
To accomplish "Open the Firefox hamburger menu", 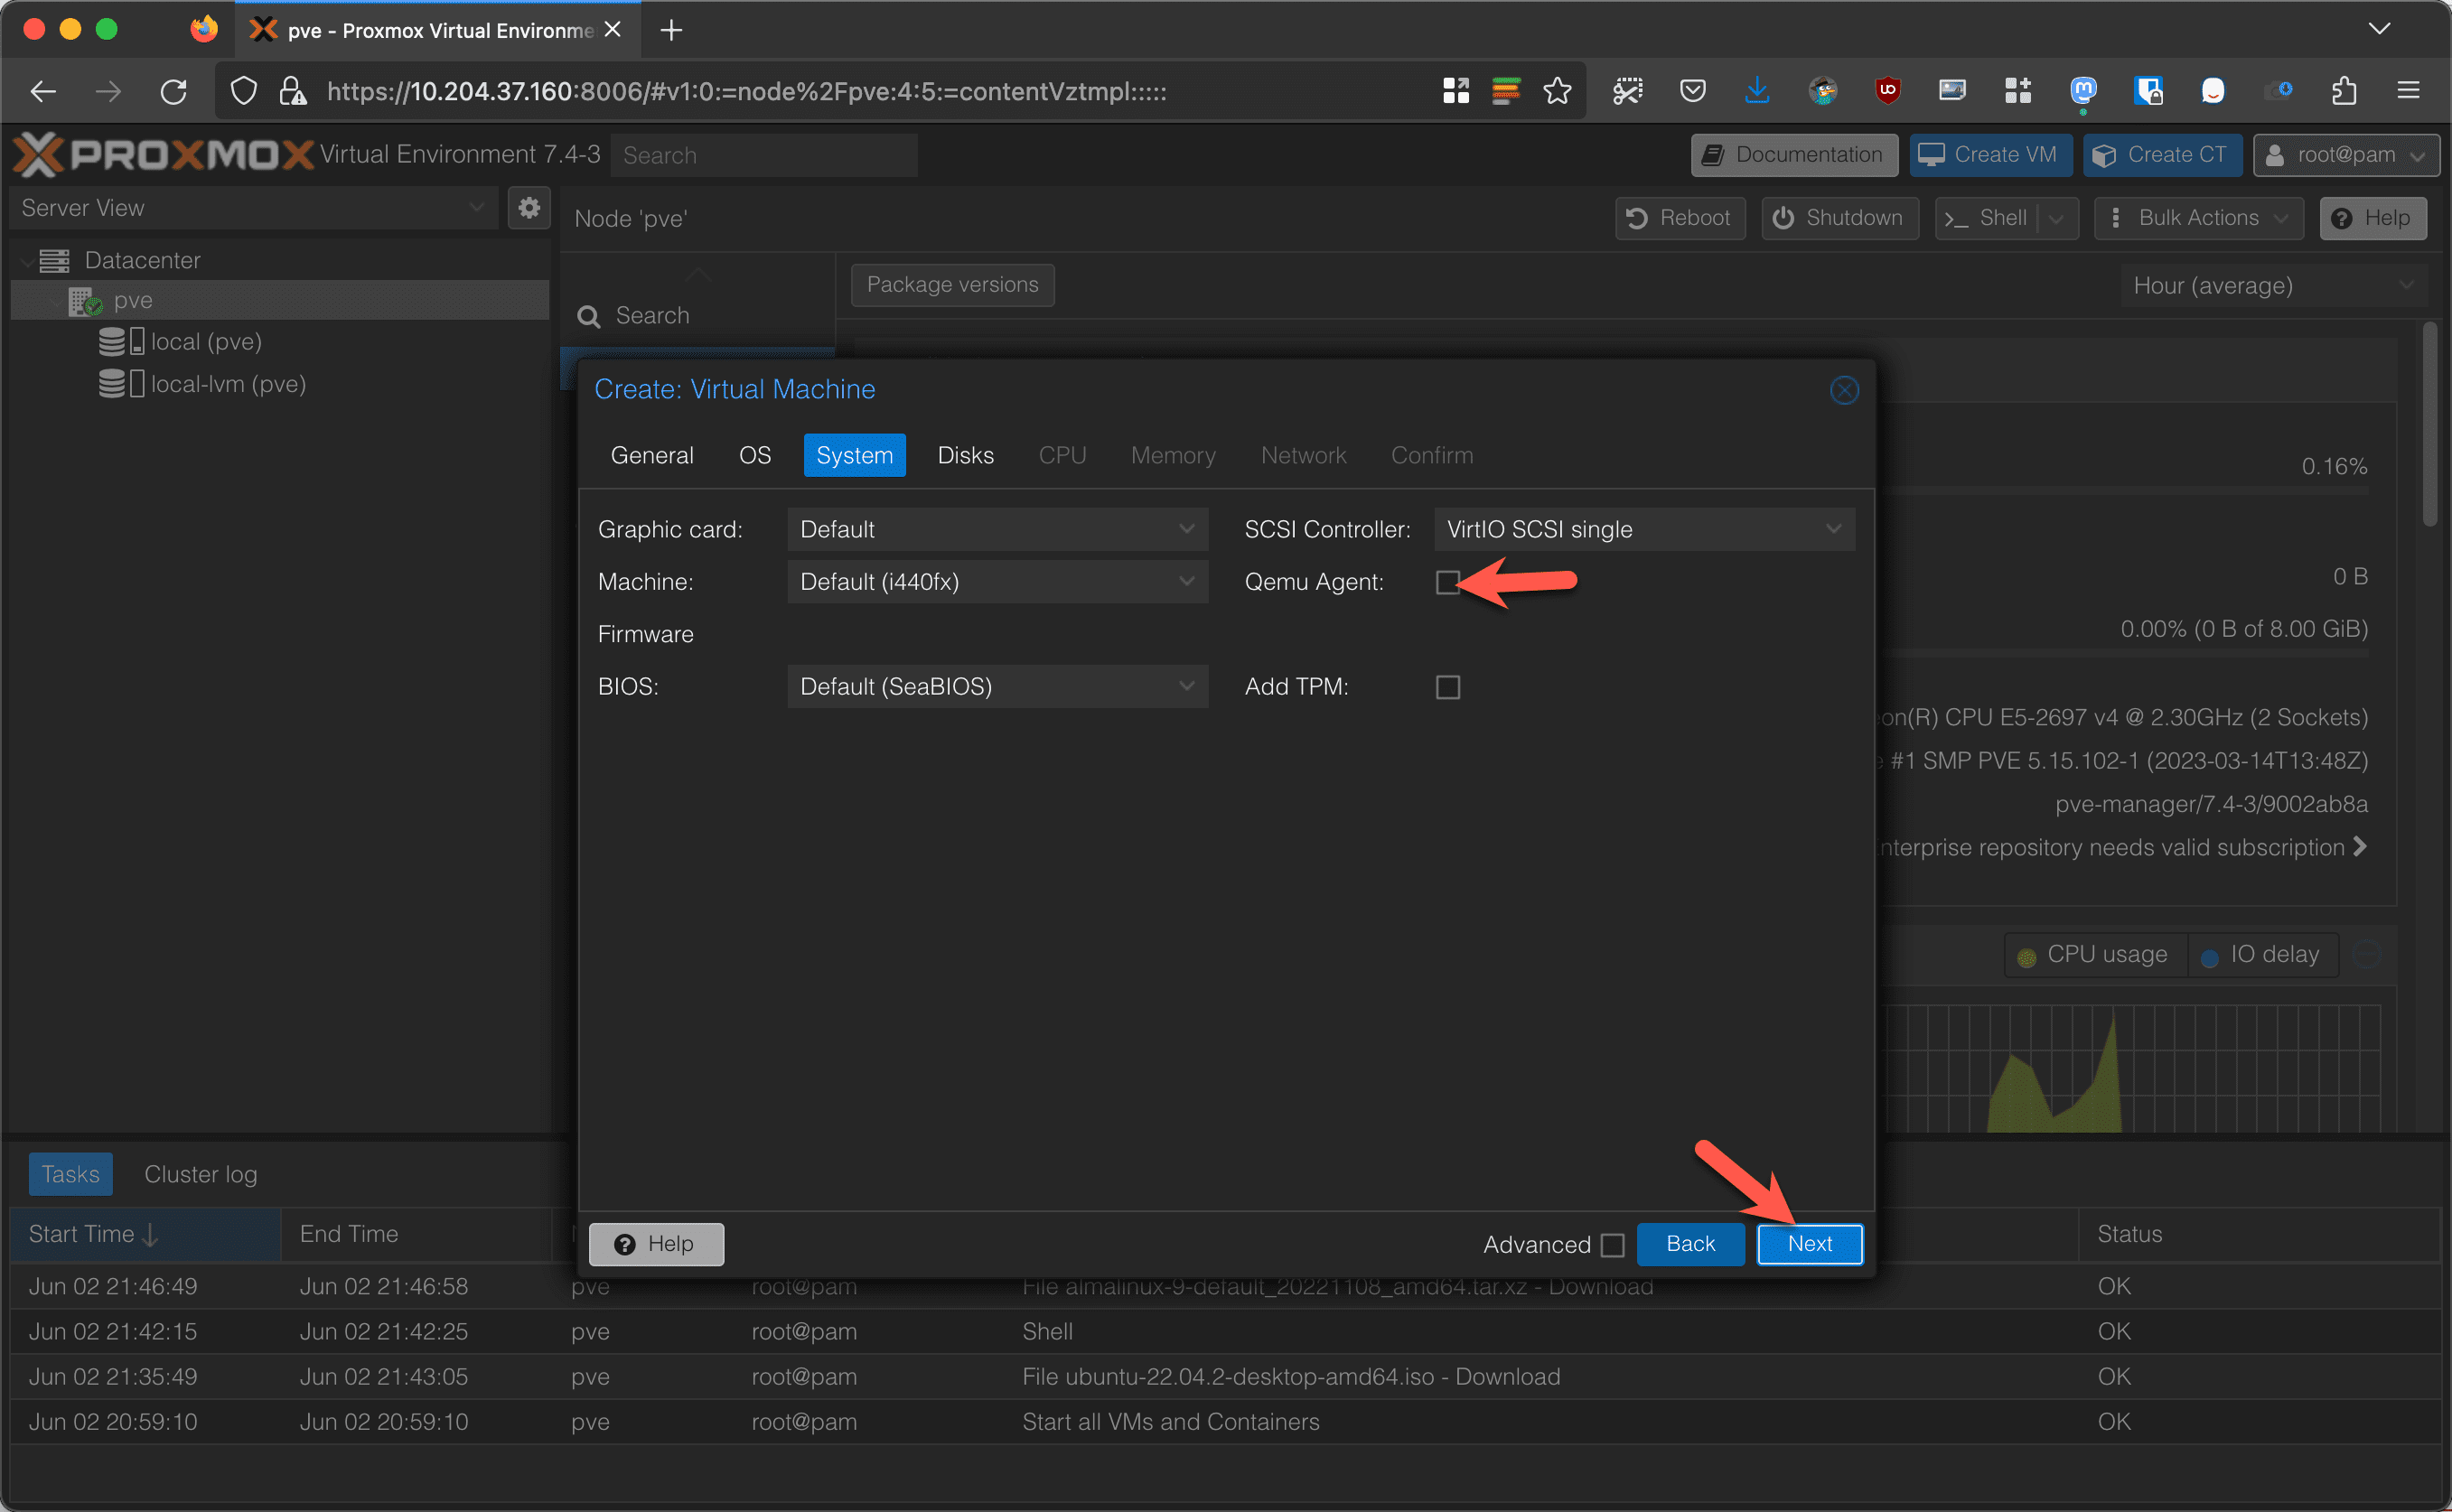I will pyautogui.click(x=2408, y=91).
